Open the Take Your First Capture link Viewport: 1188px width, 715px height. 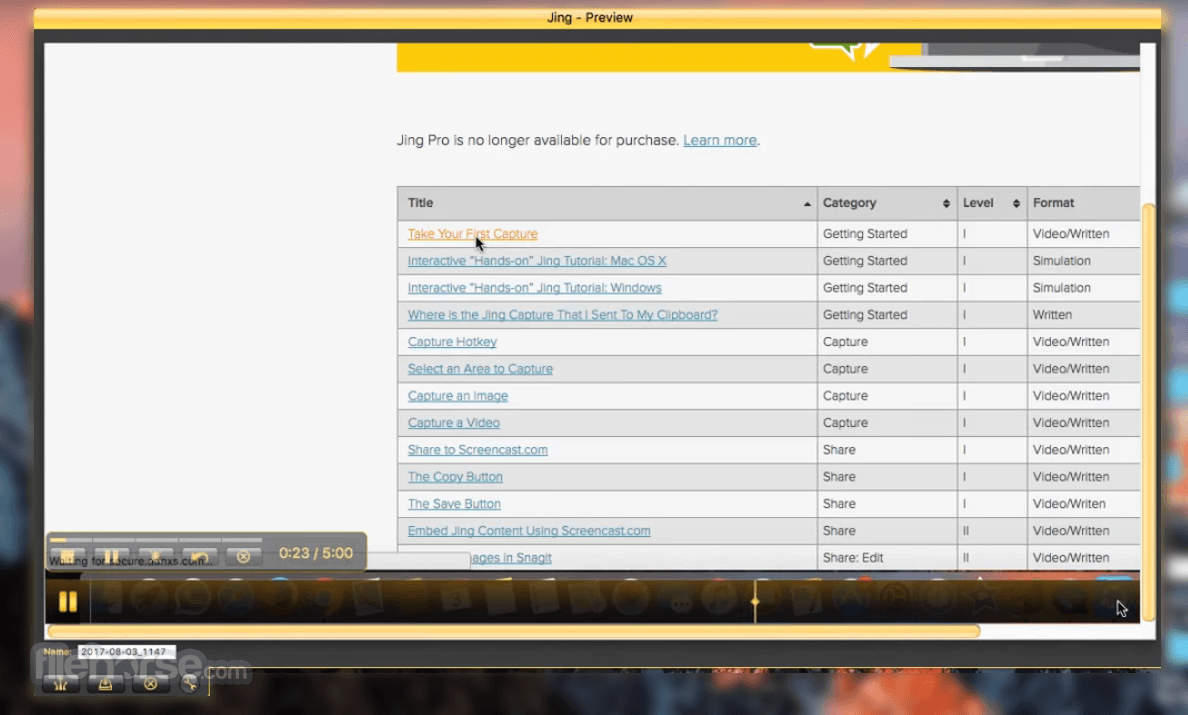click(473, 234)
